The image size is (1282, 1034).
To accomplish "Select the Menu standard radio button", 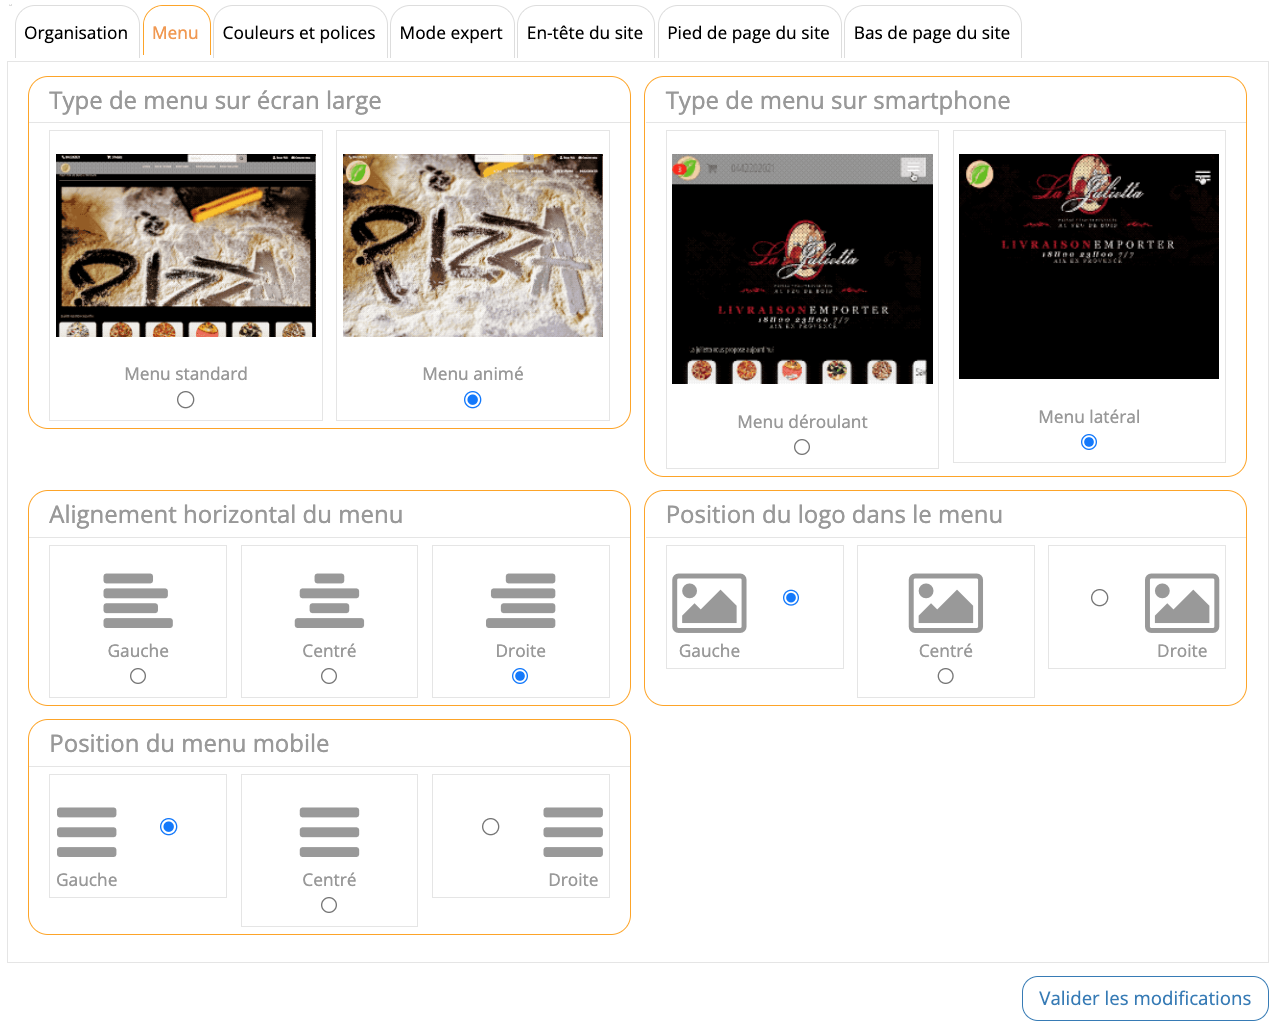I will coord(186,400).
